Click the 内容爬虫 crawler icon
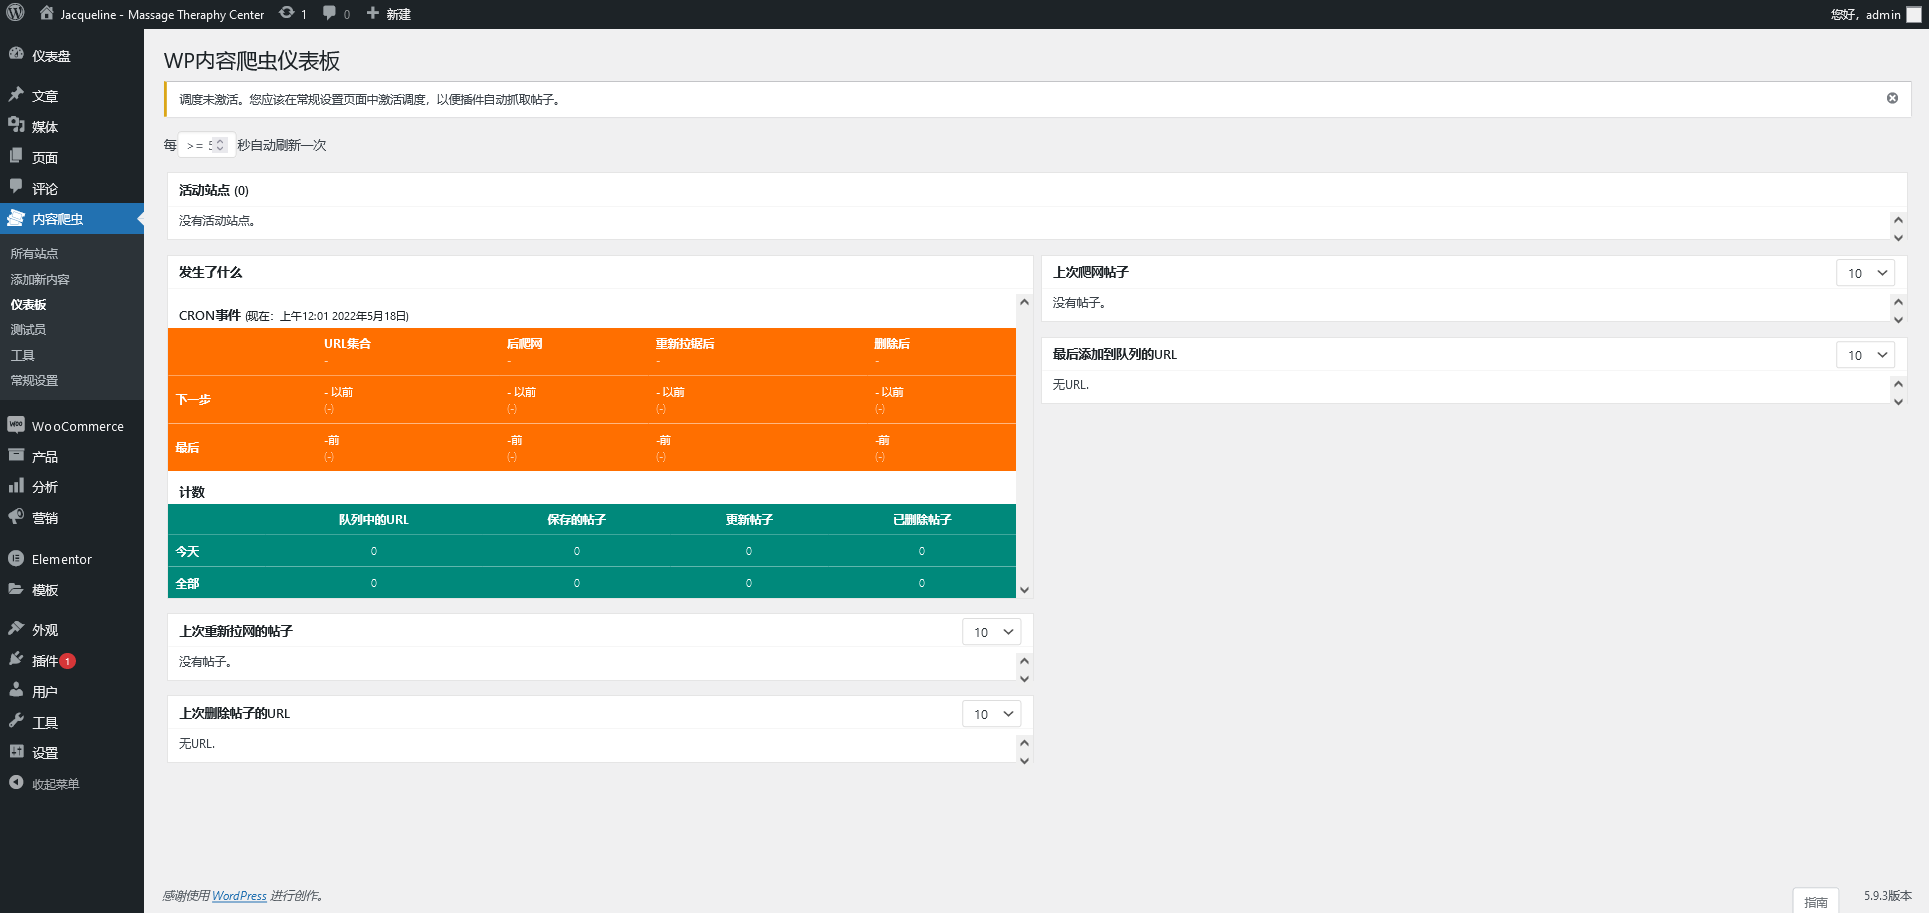Viewport: 1929px width, 913px height. (x=16, y=218)
